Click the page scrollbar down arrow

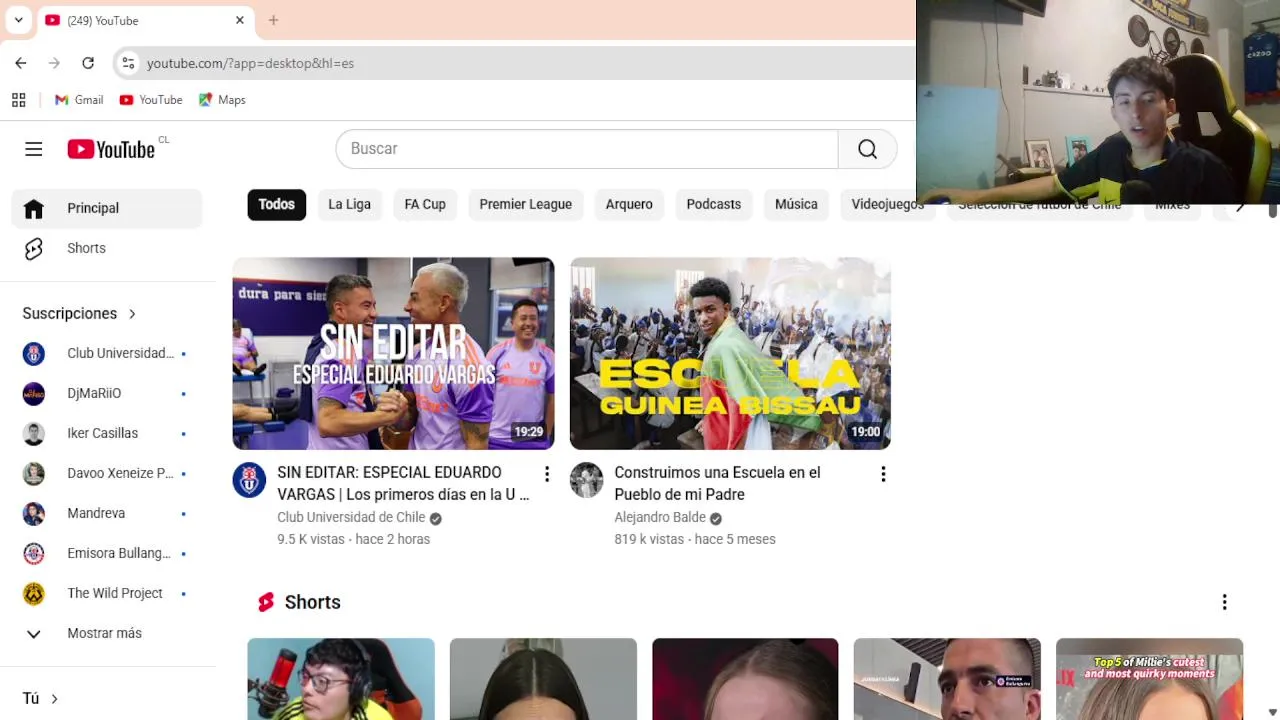(x=1272, y=712)
